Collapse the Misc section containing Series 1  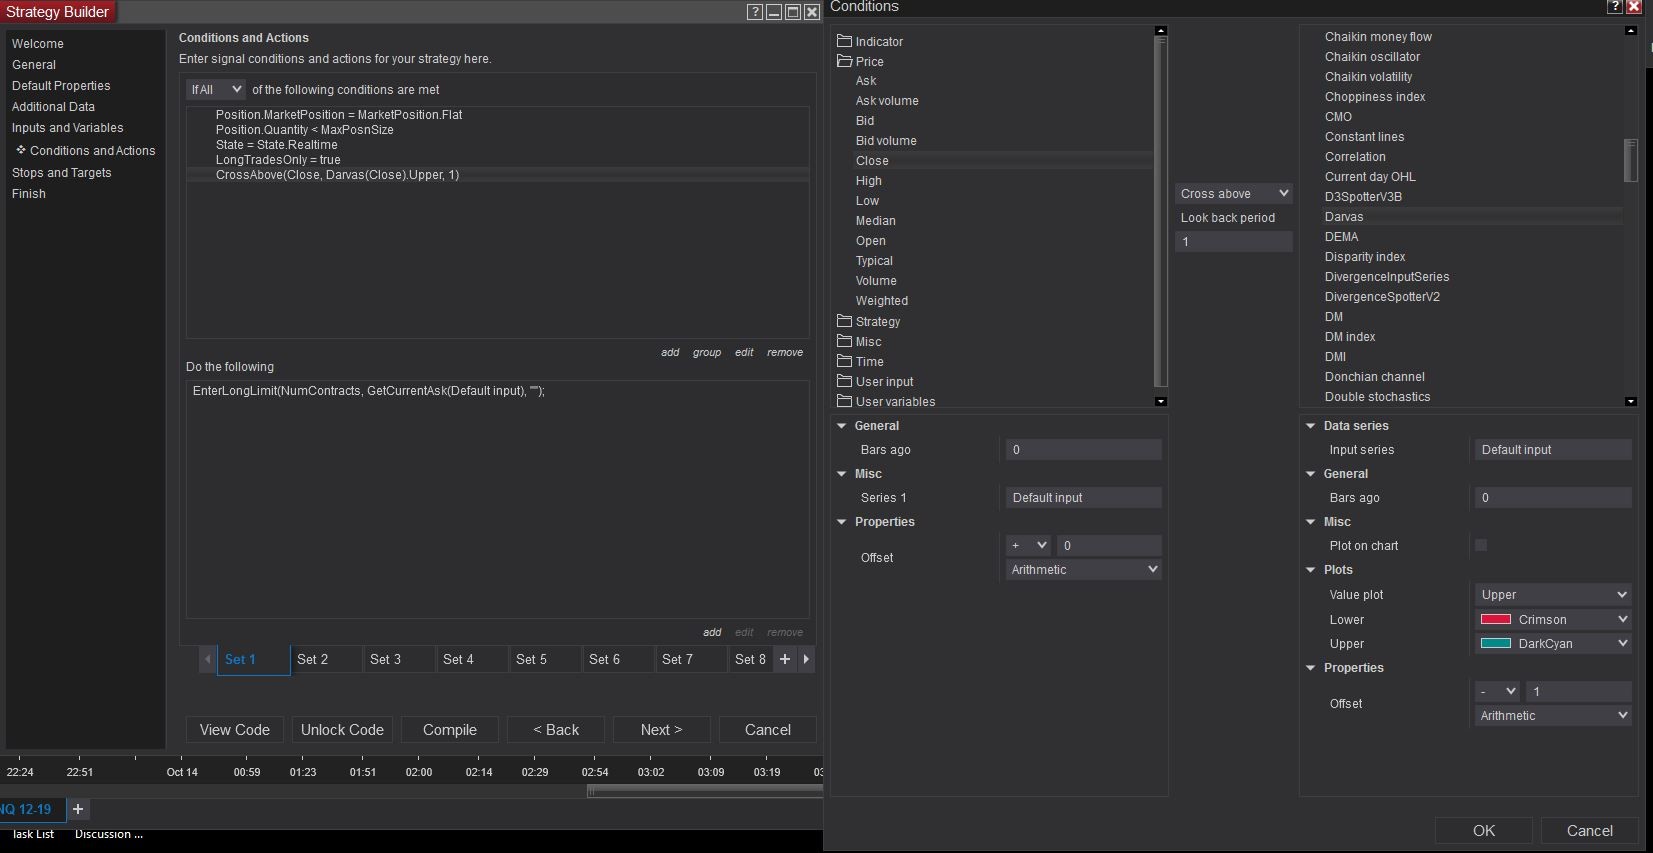click(x=842, y=474)
